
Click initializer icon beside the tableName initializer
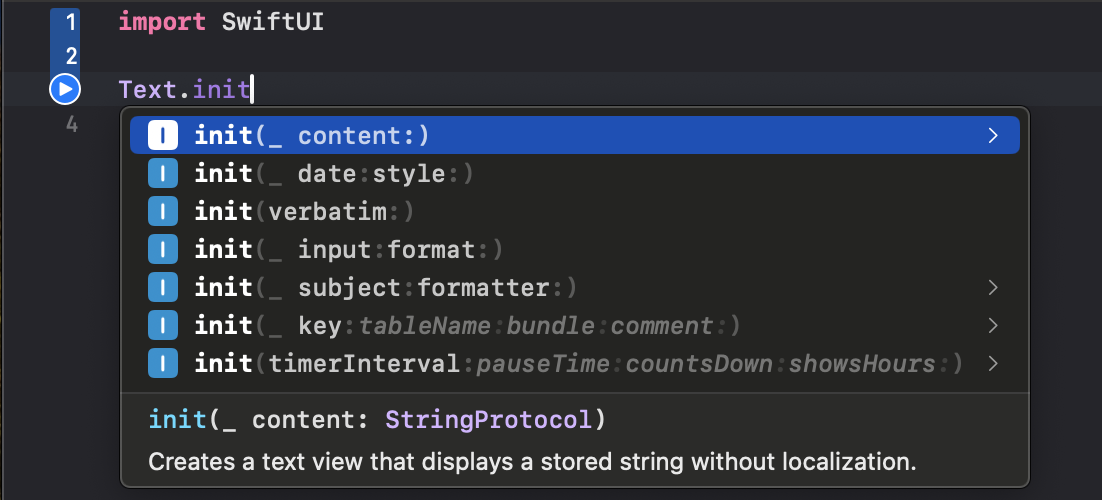point(163,326)
